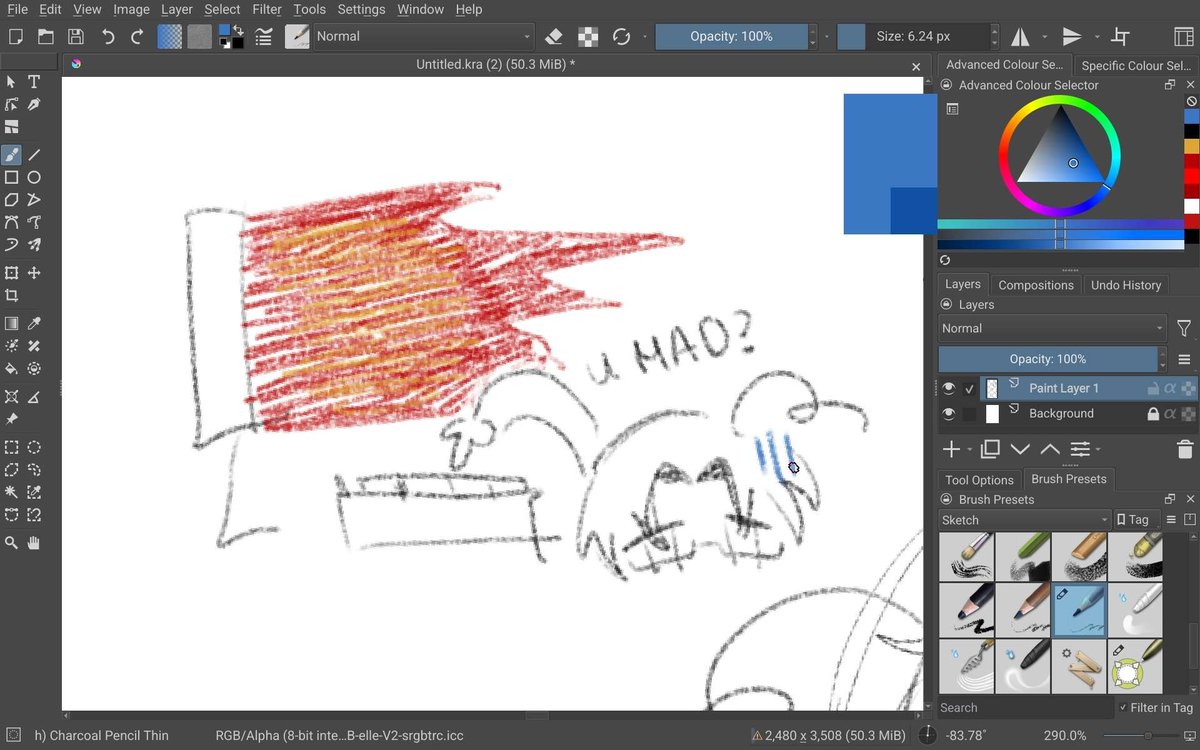Image resolution: width=1200 pixels, height=750 pixels.
Task: Click the brush presets Search field
Action: (x=1025, y=708)
